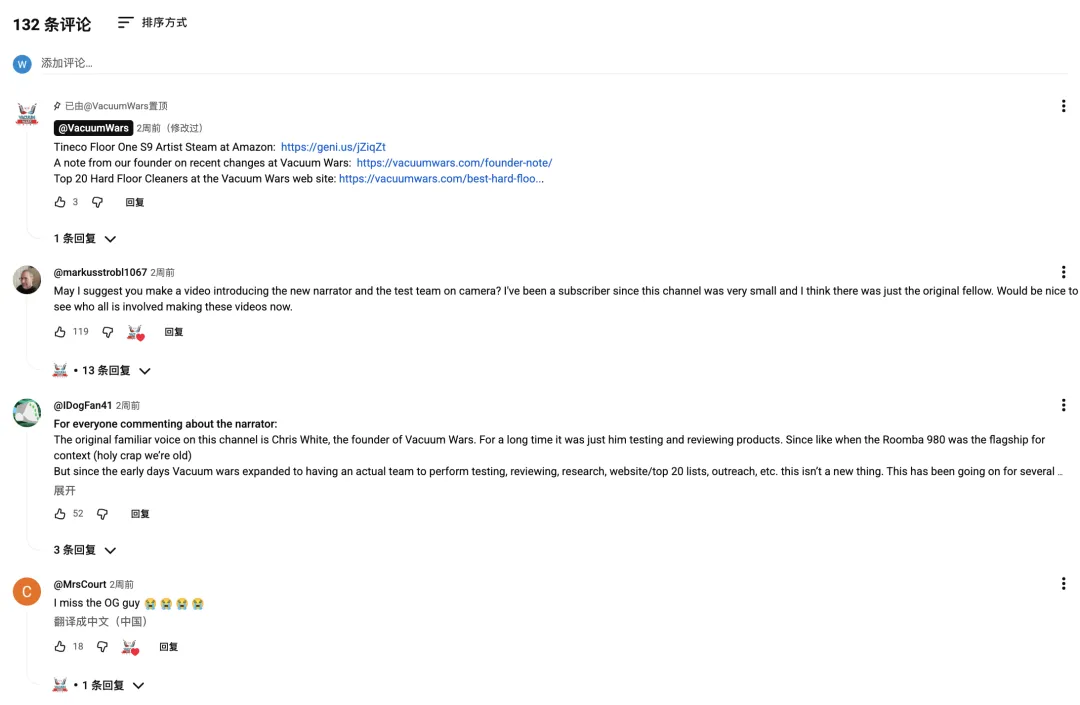Open the @VacuumWars channel badge
Image resolution: width=1080 pixels, height=705 pixels.
coord(93,128)
